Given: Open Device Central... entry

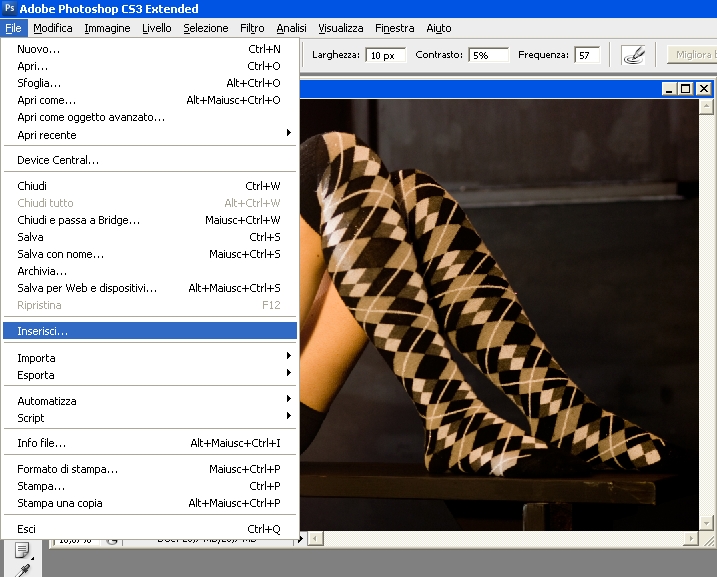Looking at the screenshot, I should pos(150,160).
